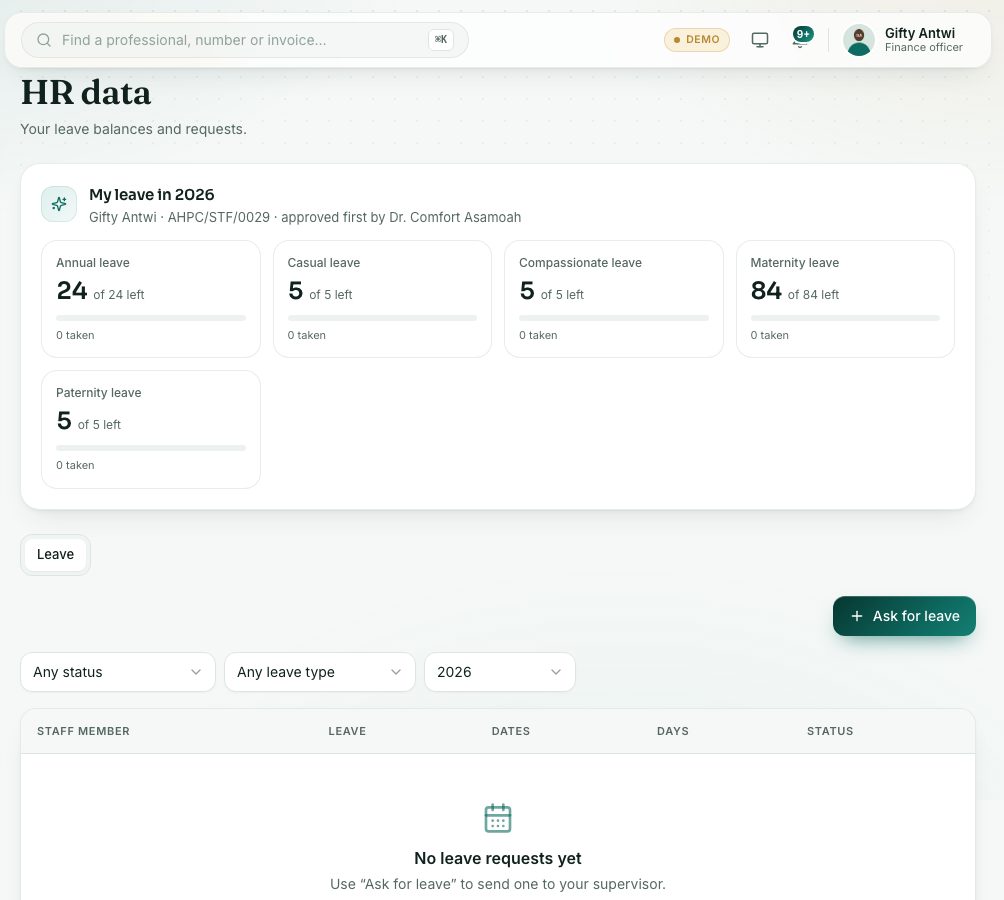Image resolution: width=1004 pixels, height=900 pixels.
Task: Open the monitor display icon in header
Action: [x=759, y=40]
